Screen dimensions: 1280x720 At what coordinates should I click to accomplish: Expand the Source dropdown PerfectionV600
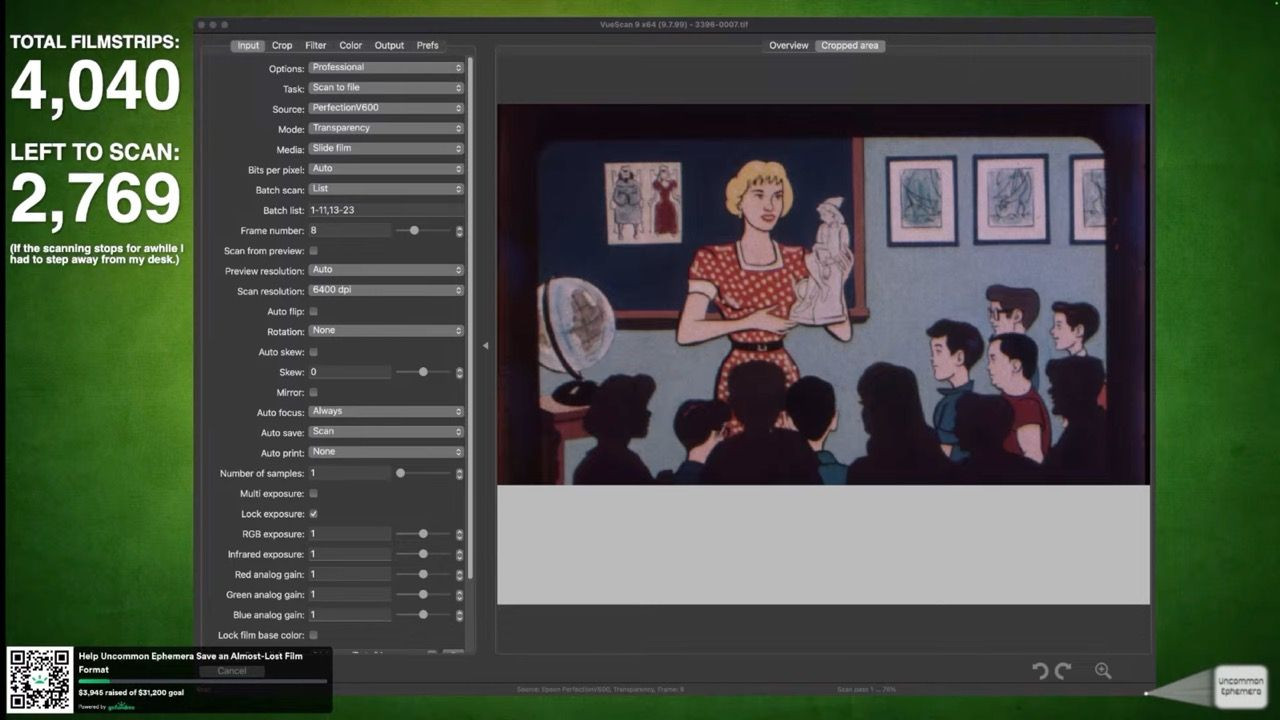coord(386,108)
